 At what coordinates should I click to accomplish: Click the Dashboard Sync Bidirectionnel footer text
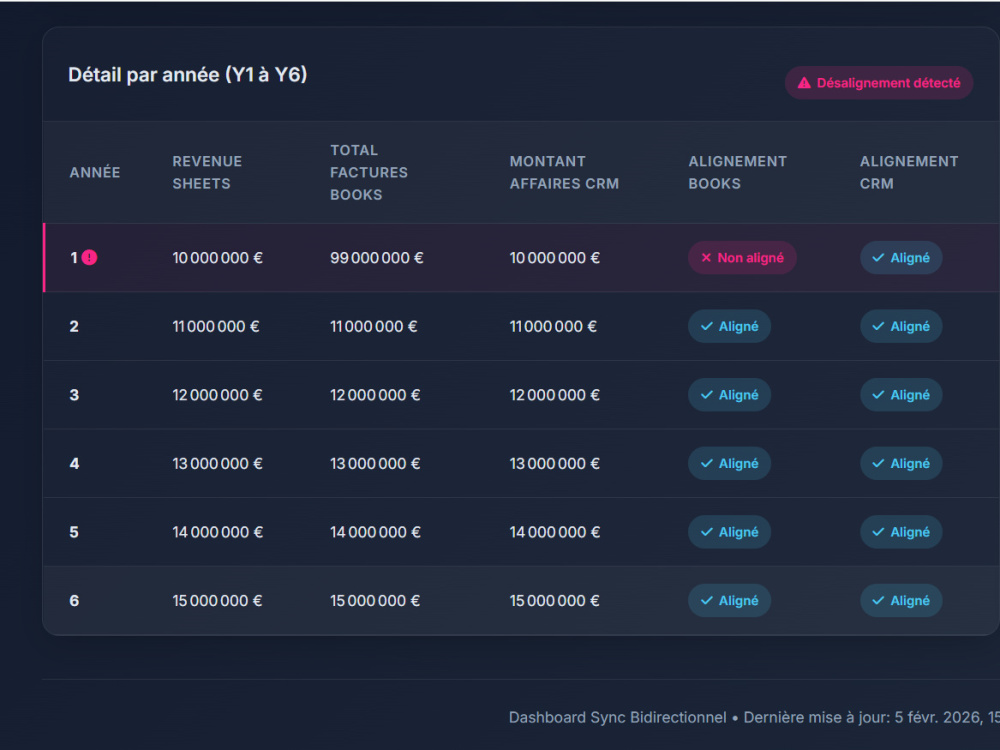(617, 717)
